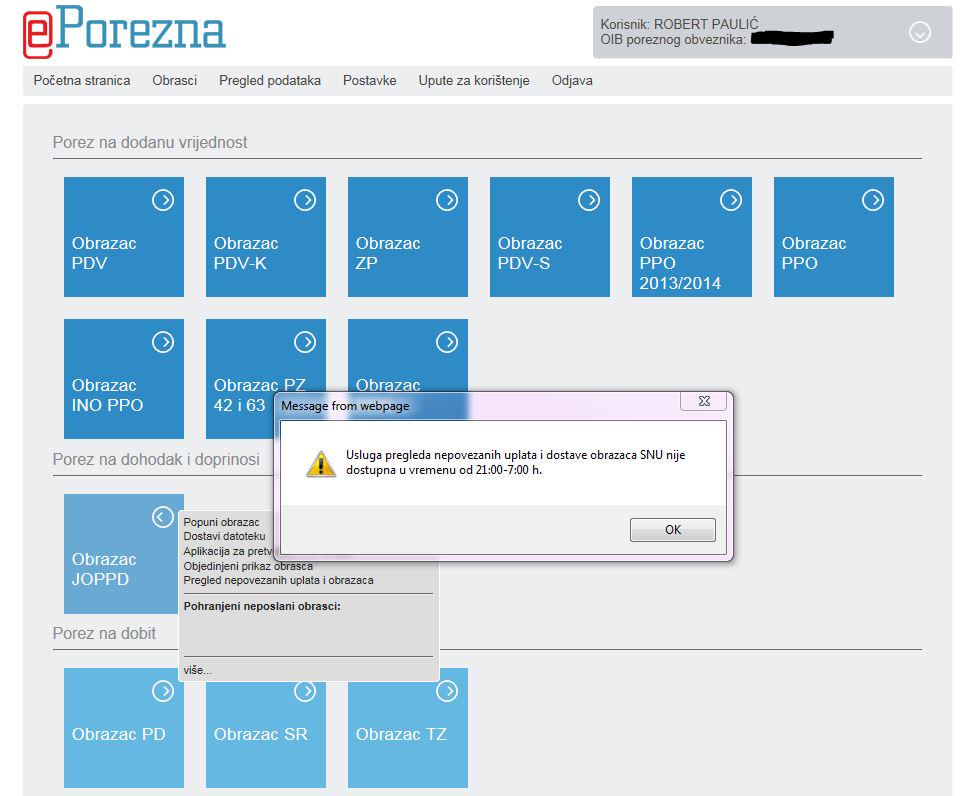Click the Porez na dodanu vrijednost heading
This screenshot has height=796, width=977.
150,143
